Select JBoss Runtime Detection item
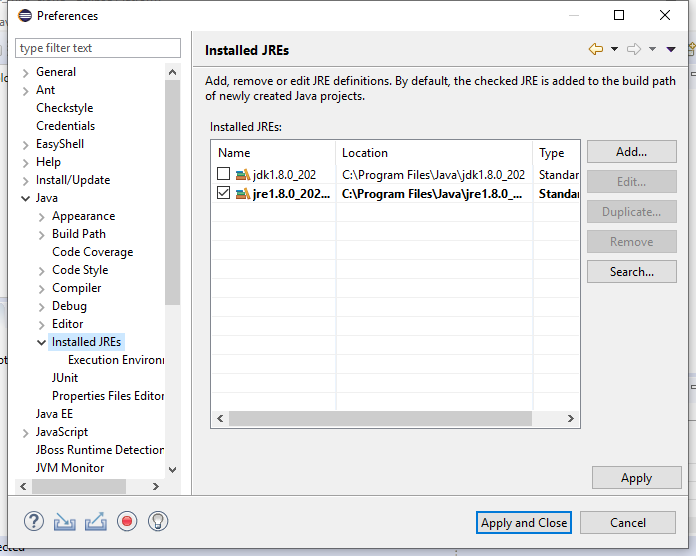This screenshot has width=696, height=556. coord(100,450)
